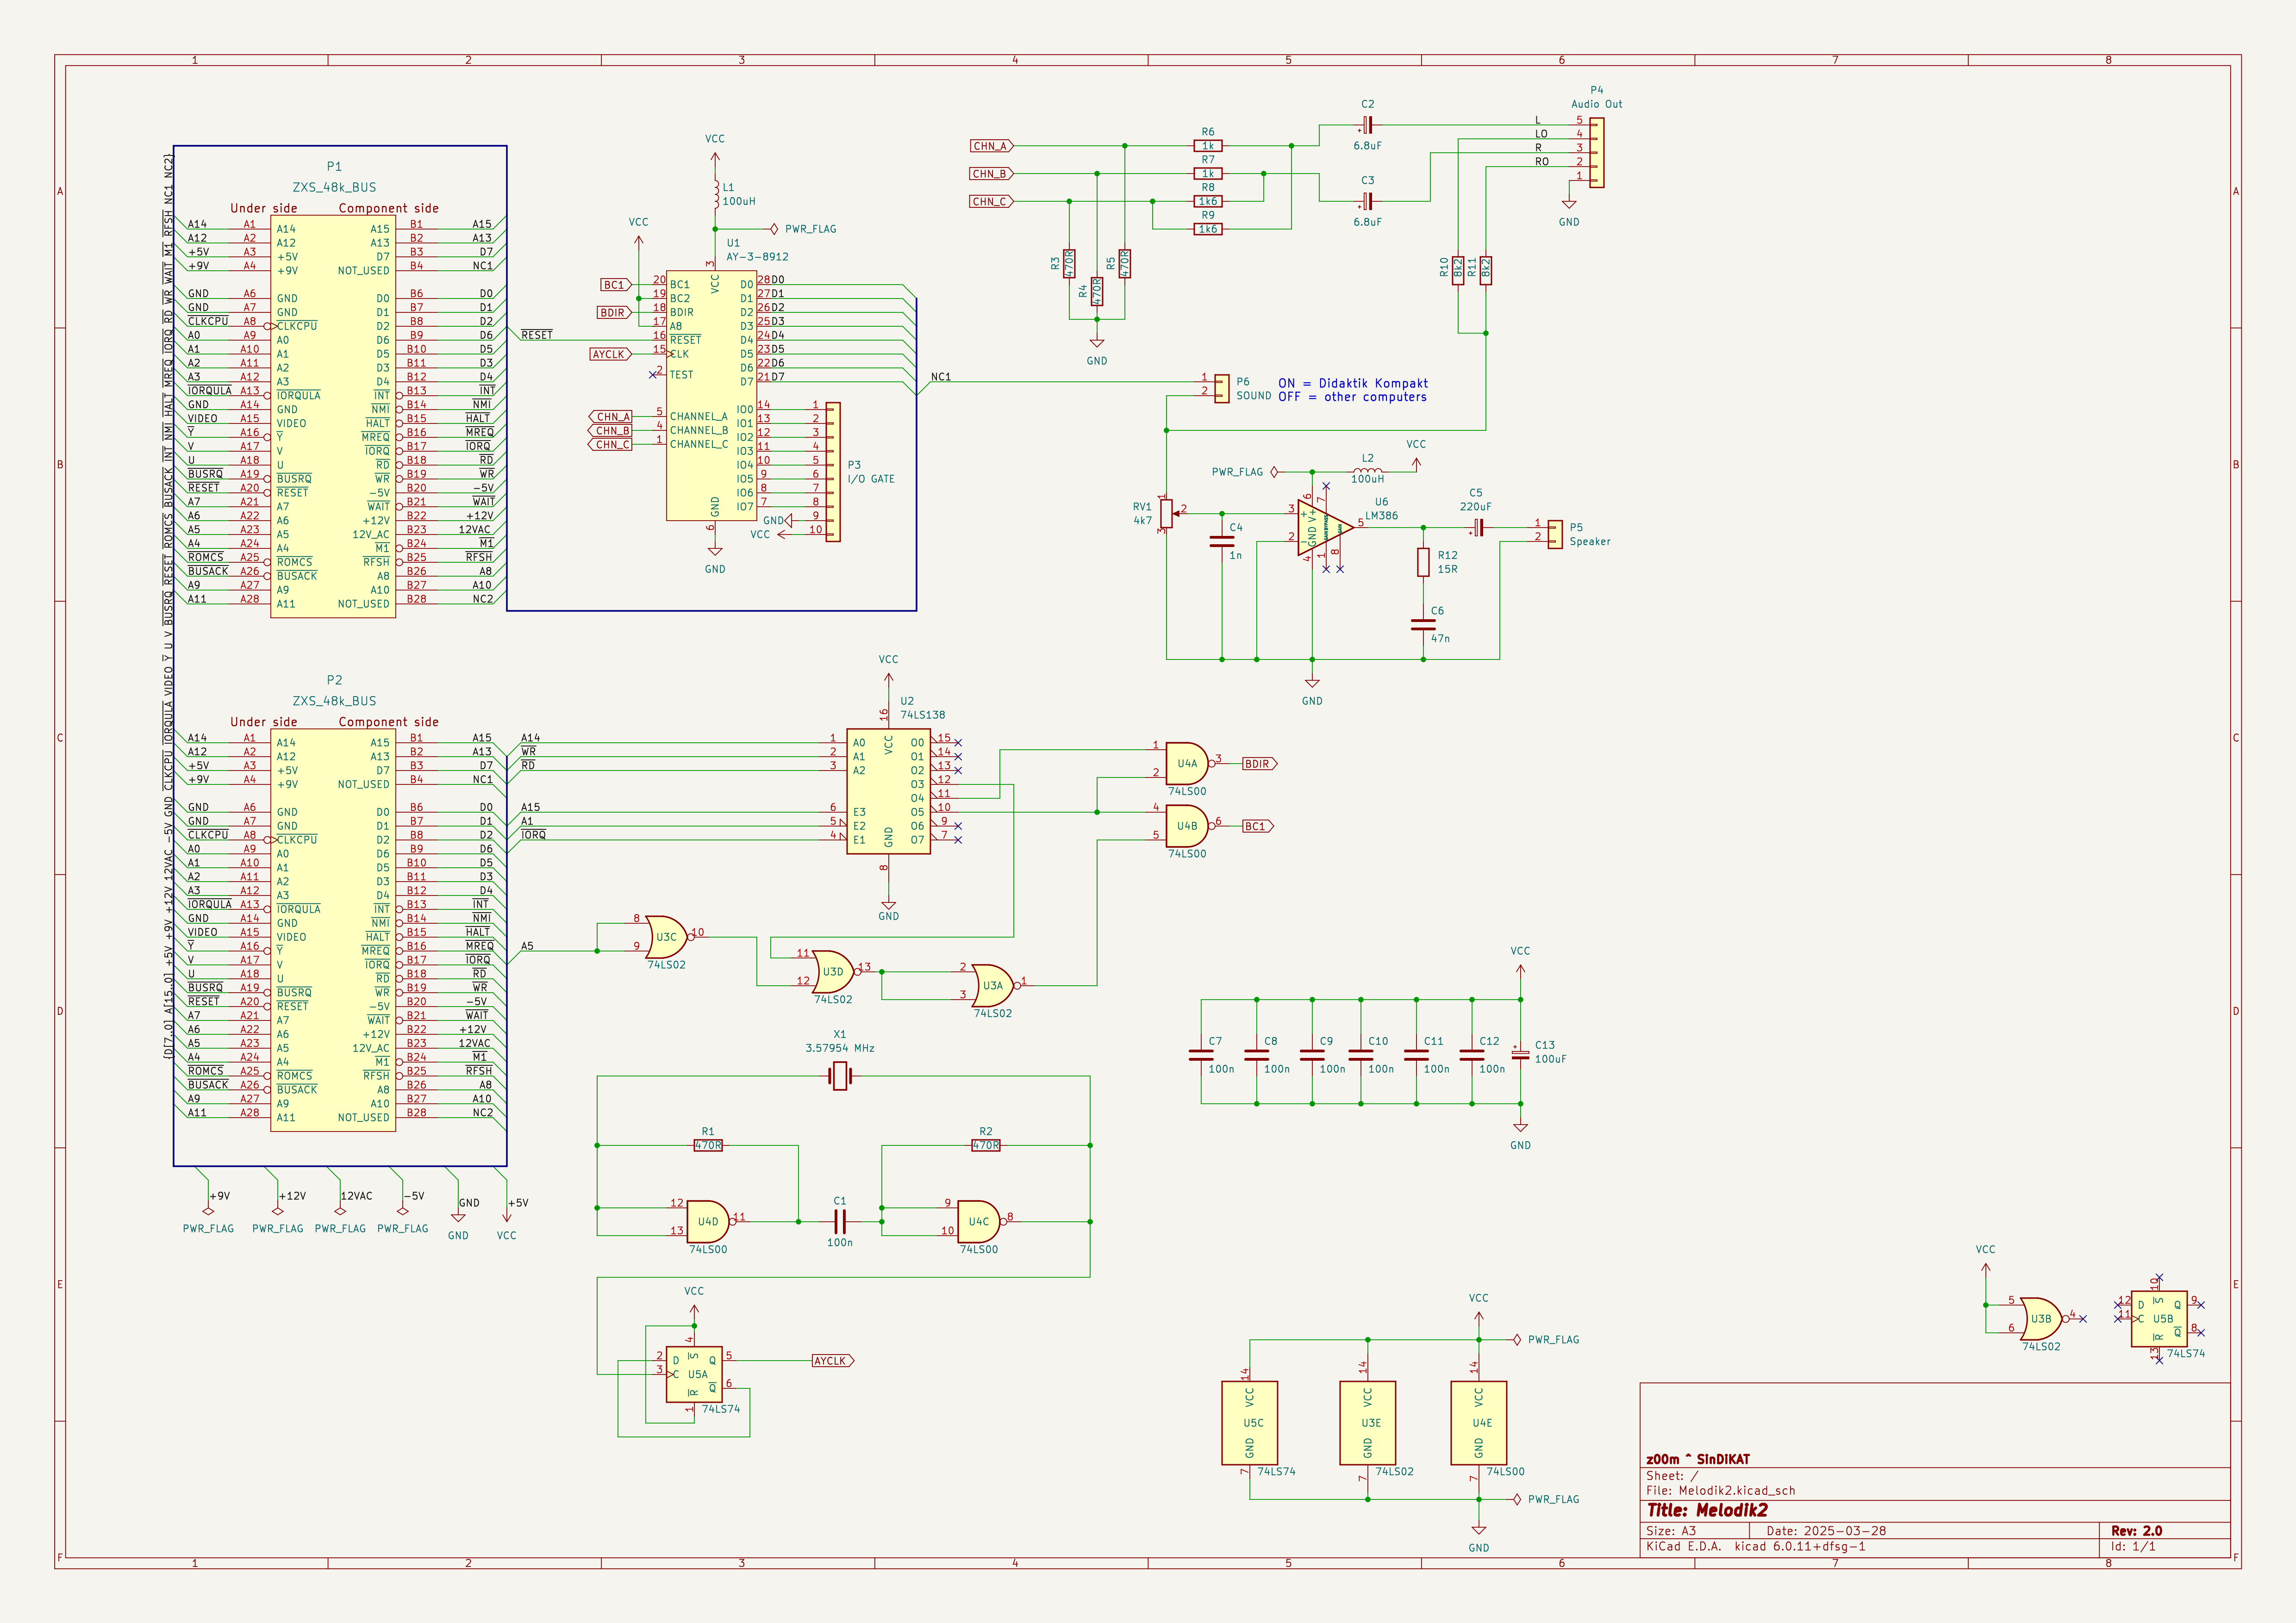Select the 'Title: Melodik2' title block text
The image size is (2296, 1623).
point(1707,1510)
